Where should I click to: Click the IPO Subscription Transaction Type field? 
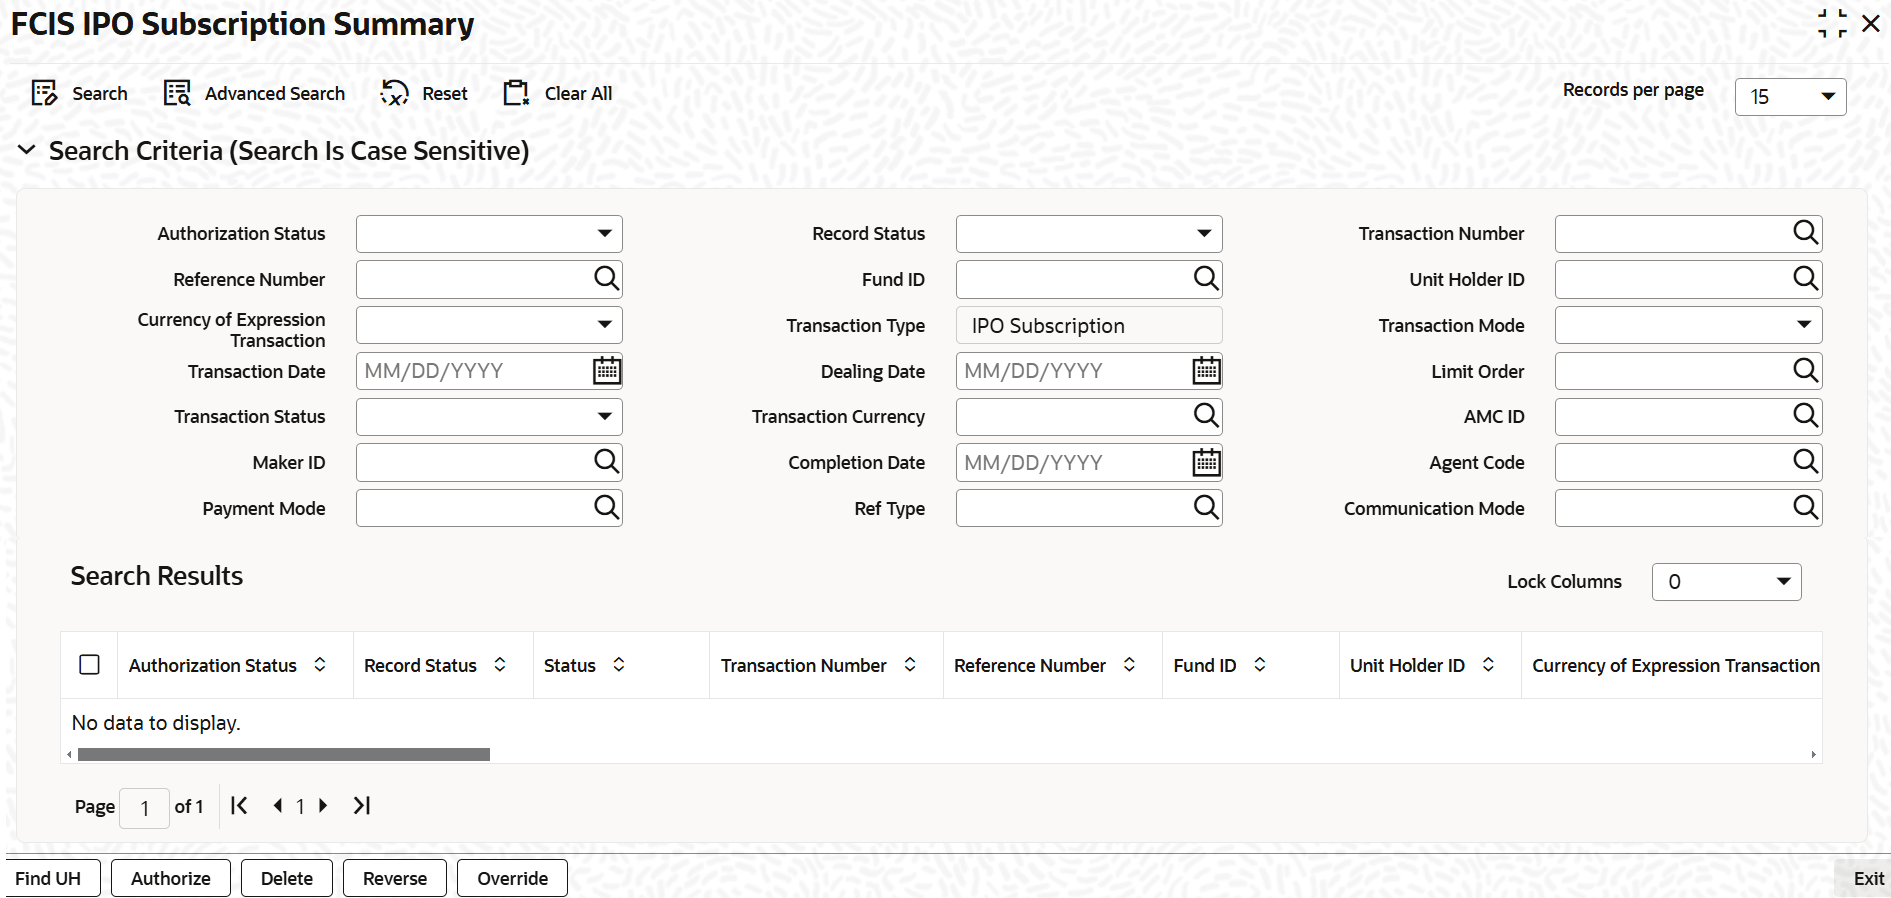click(x=1089, y=325)
